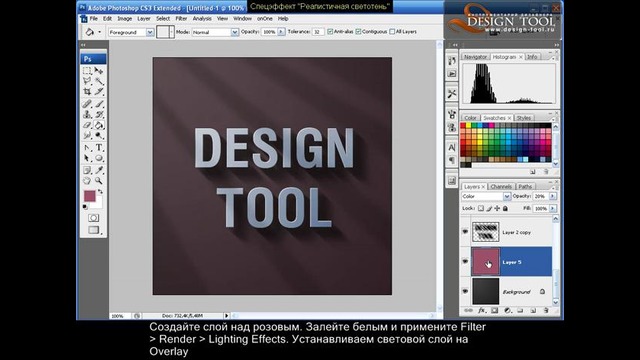Select the Horizontal Type tool
640x360 pixels.
(99, 147)
